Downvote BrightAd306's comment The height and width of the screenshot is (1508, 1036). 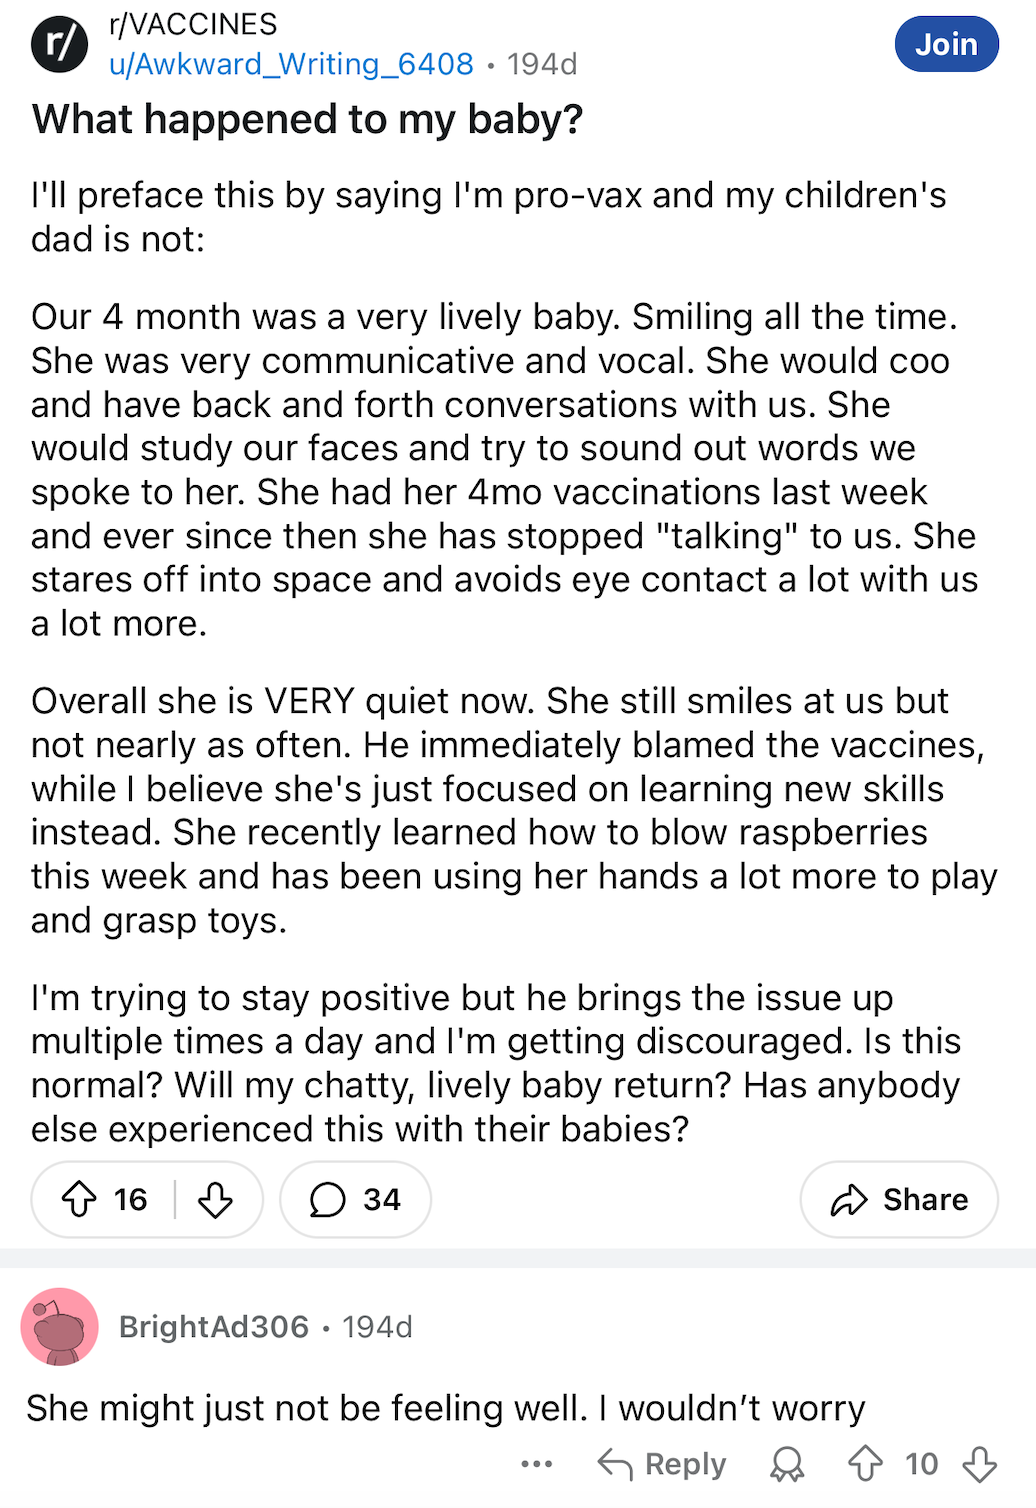[980, 1464]
